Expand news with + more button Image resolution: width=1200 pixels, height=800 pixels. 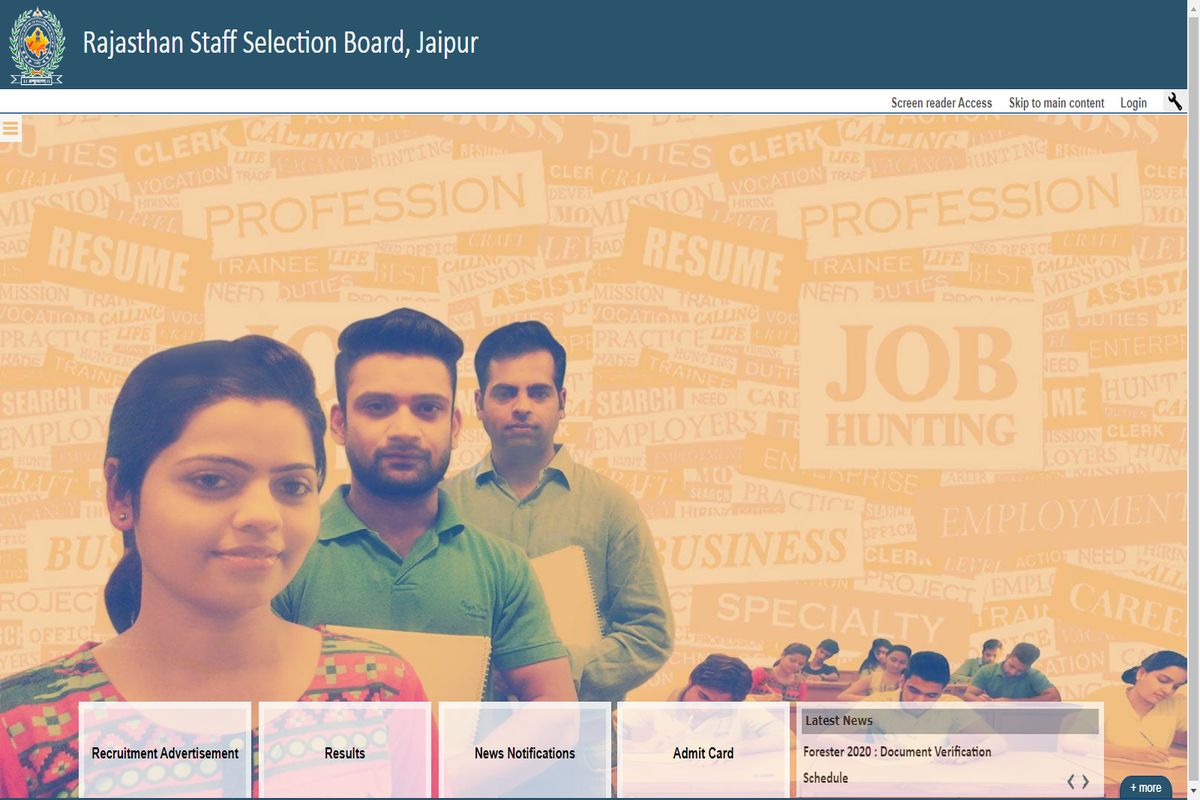tap(1146, 787)
